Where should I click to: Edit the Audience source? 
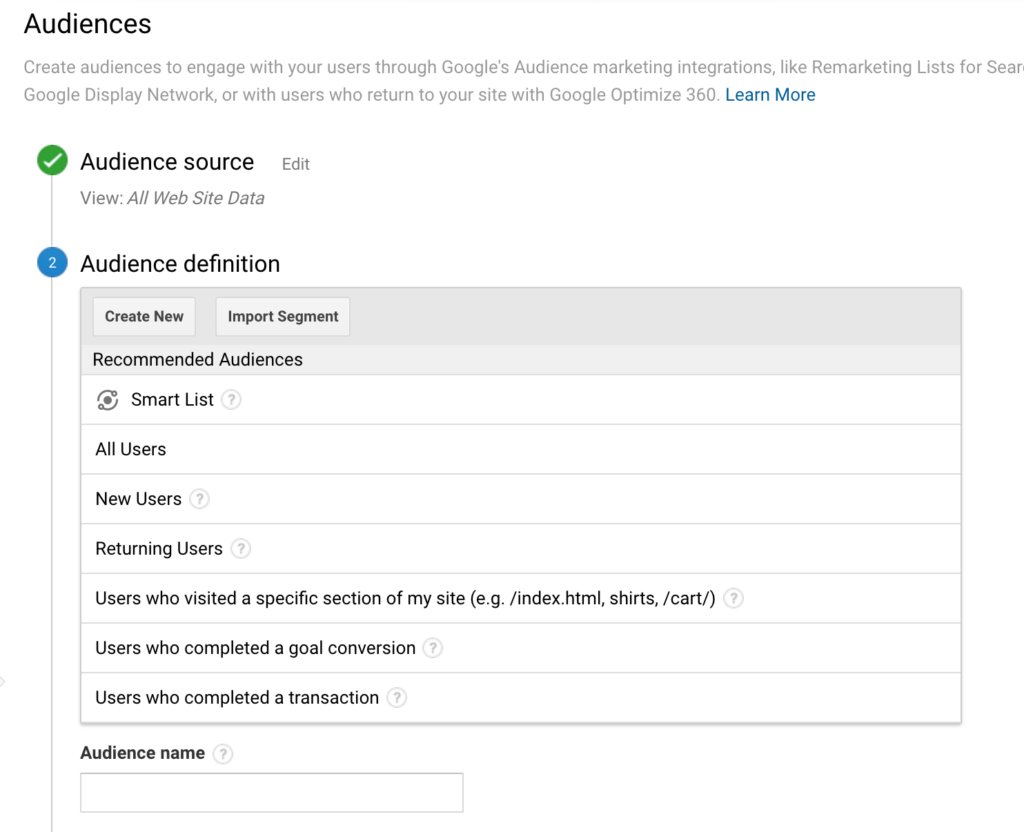coord(295,164)
